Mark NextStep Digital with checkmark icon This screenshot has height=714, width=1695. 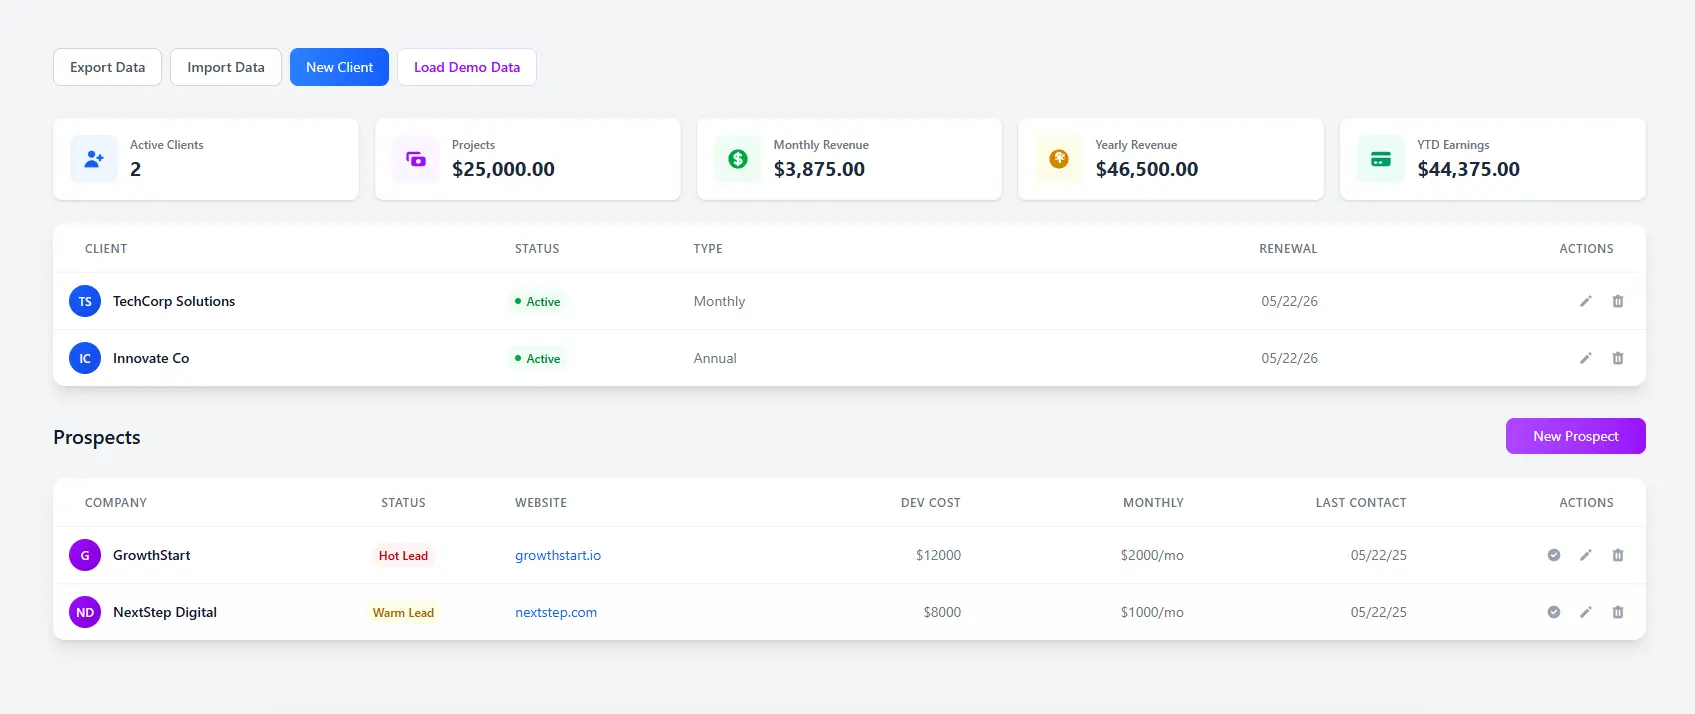point(1553,612)
